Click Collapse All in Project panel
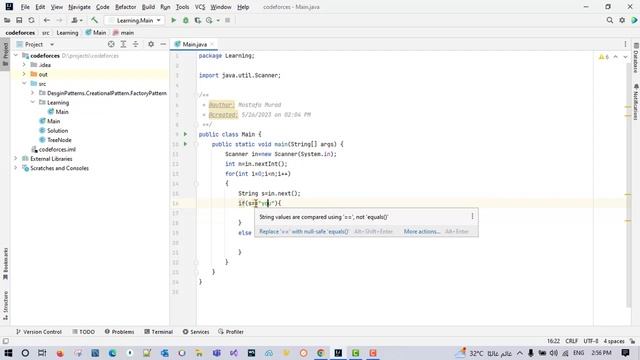The height and width of the screenshot is (360, 640). [x=136, y=44]
